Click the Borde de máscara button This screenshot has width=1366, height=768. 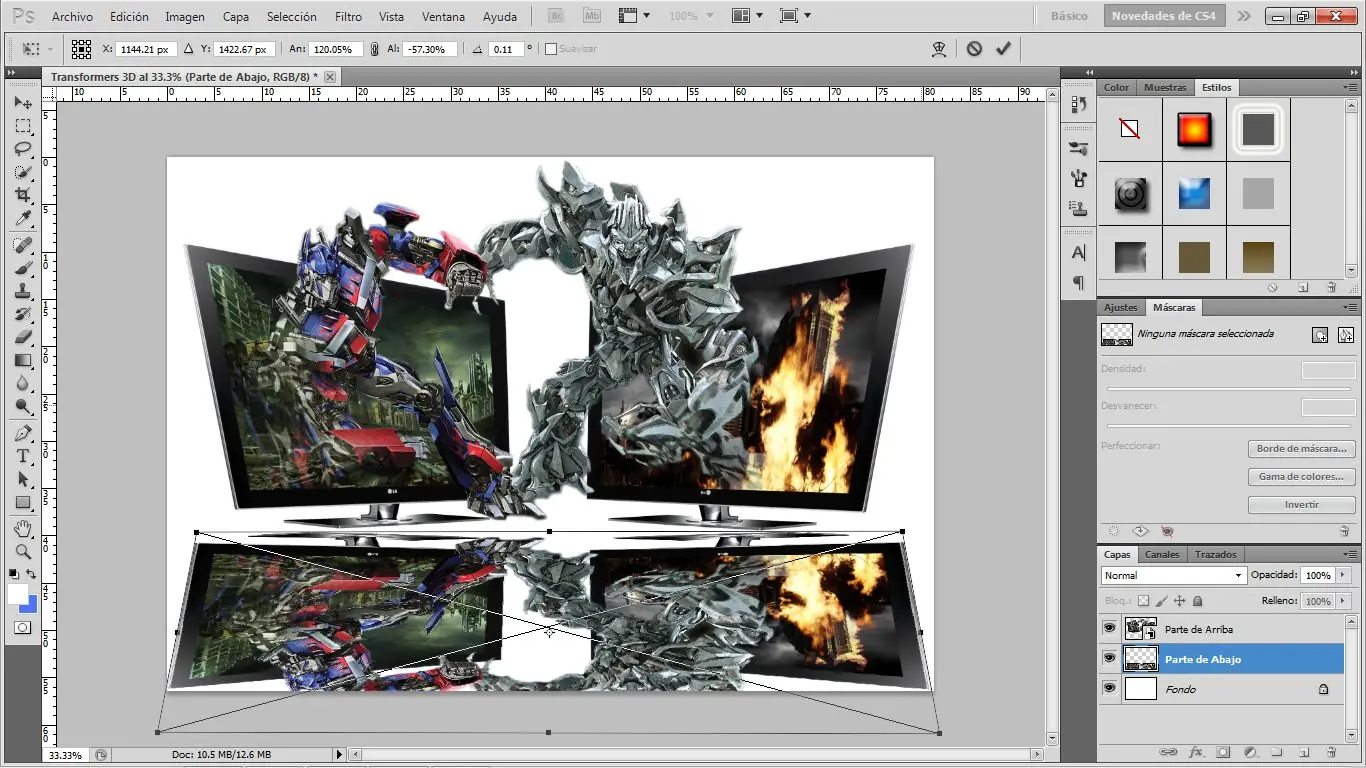pos(1301,449)
